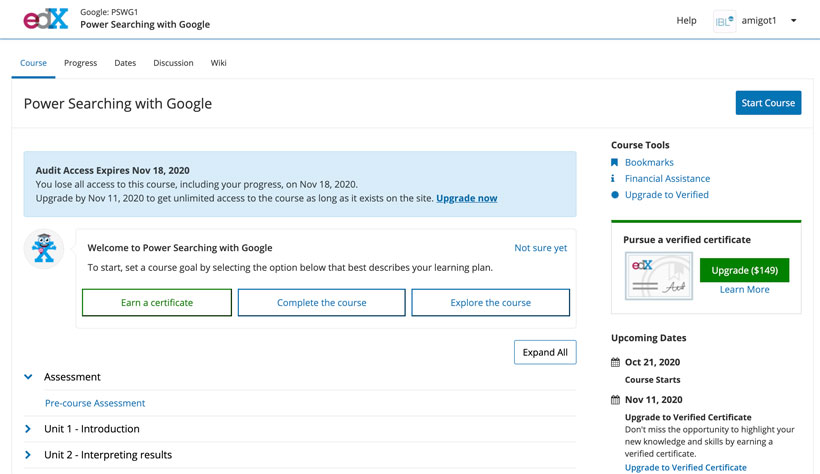Click the Upcoming Dates heading

[648, 338]
